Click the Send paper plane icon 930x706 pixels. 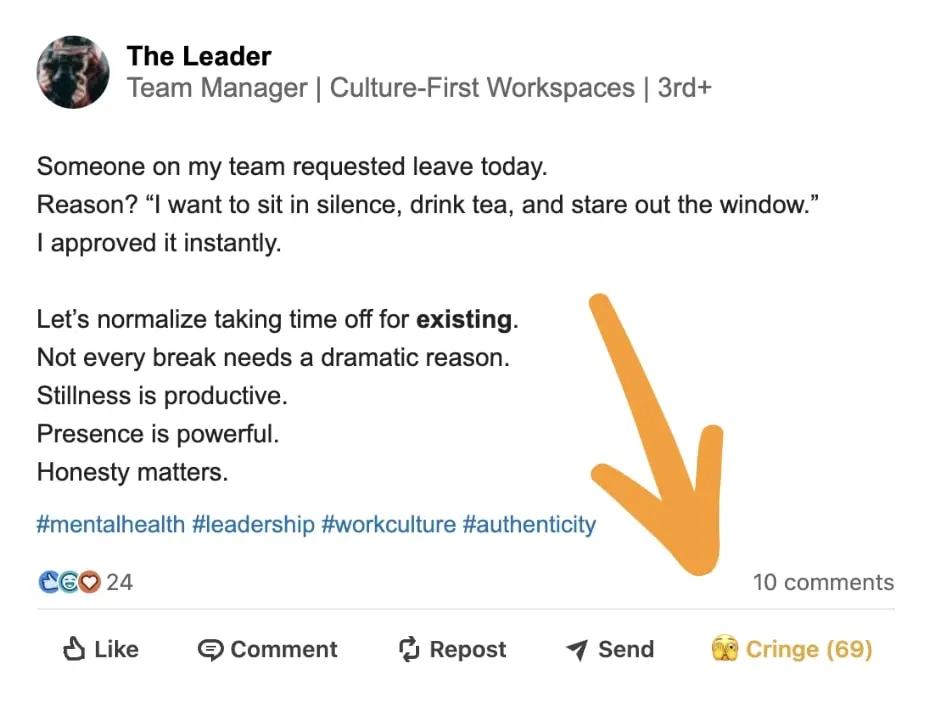tap(578, 649)
